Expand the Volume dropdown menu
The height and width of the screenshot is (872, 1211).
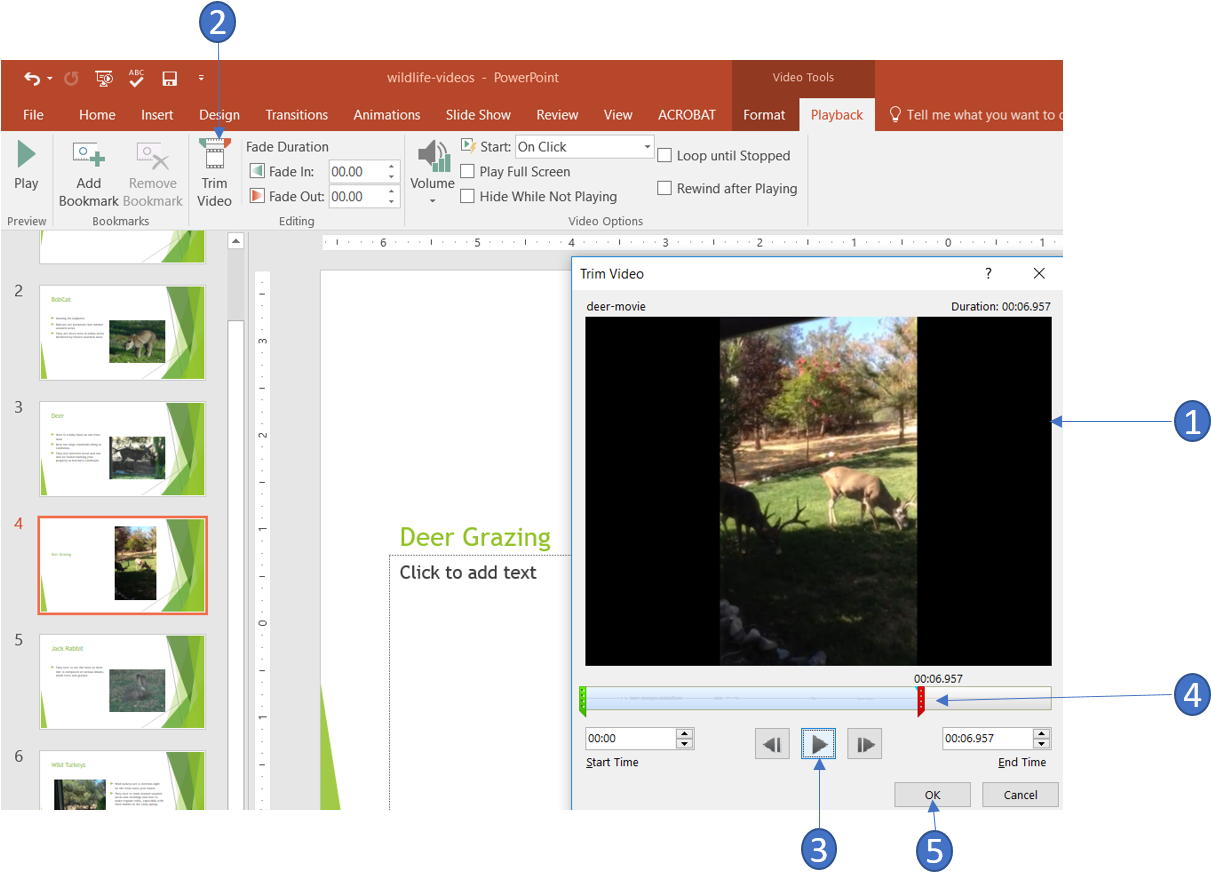point(432,200)
